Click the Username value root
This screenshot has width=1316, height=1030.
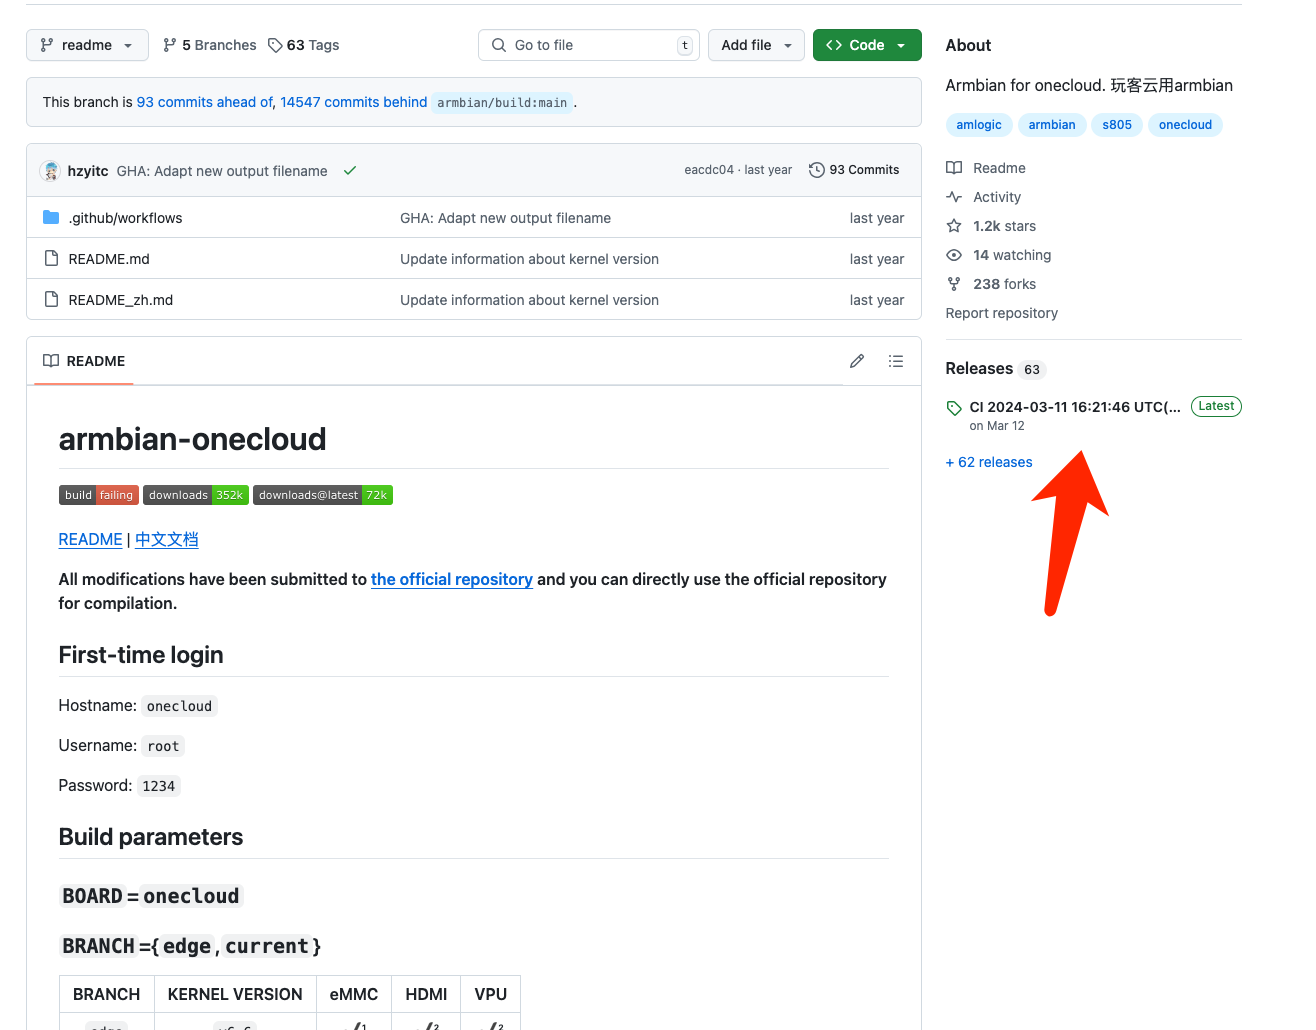pos(163,746)
